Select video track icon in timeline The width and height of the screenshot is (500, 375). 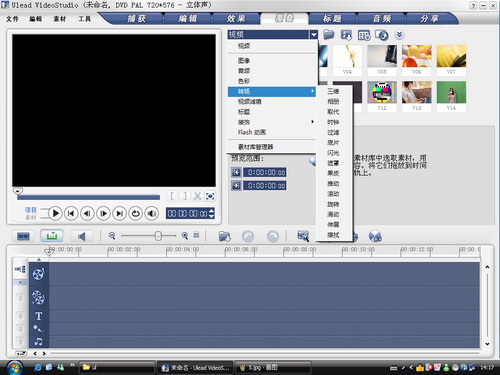[x=39, y=274]
